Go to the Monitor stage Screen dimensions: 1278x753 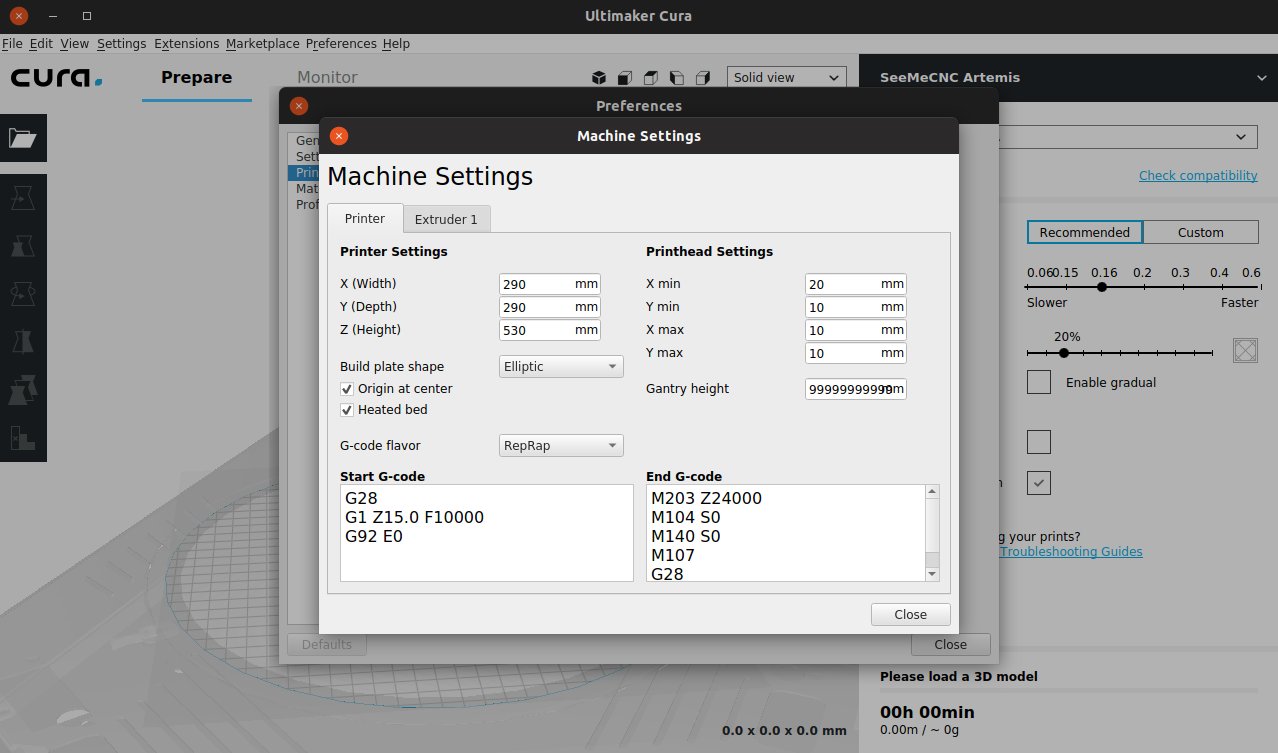(327, 77)
